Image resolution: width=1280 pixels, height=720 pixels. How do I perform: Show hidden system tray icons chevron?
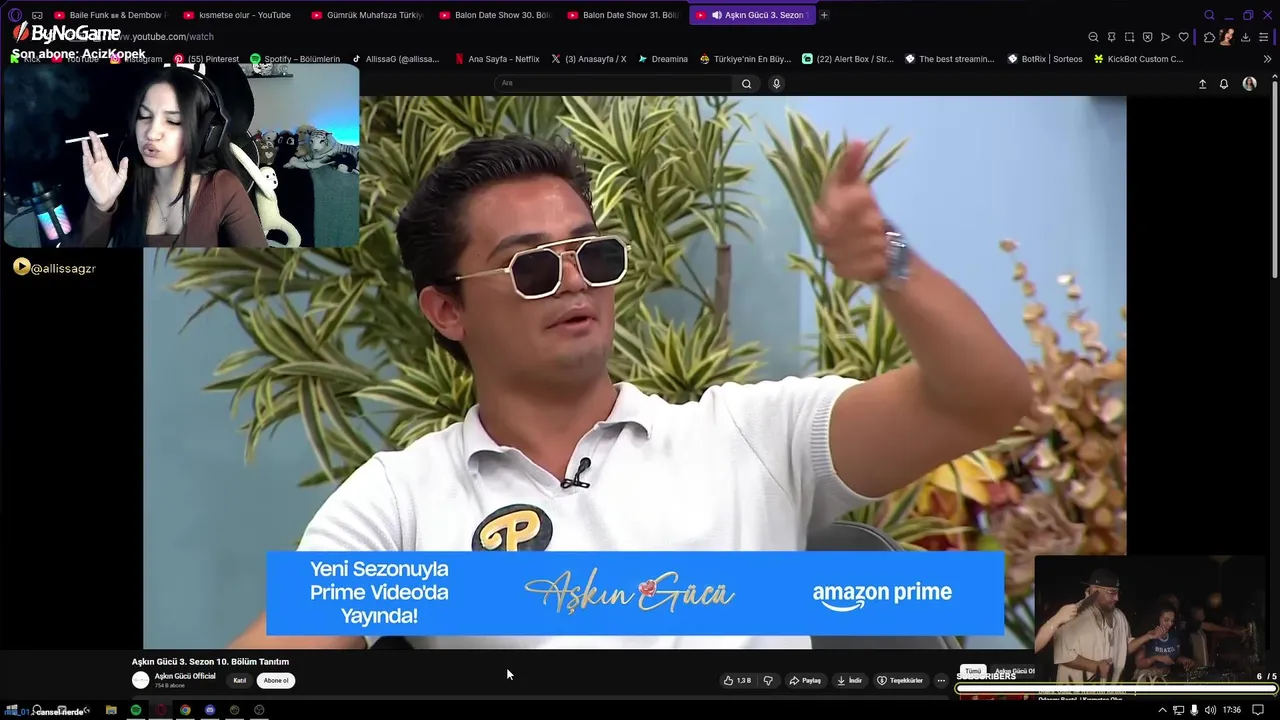[x=1162, y=710]
